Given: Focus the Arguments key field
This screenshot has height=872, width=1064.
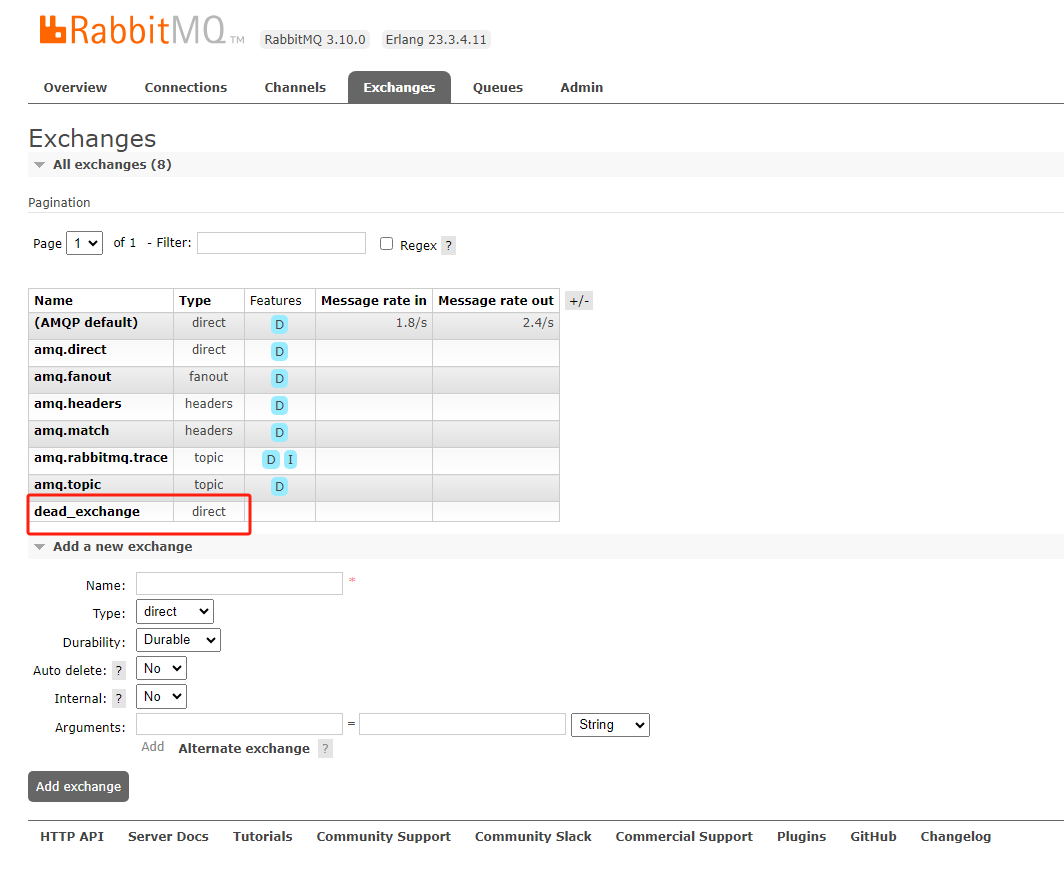Looking at the screenshot, I should tap(239, 724).
